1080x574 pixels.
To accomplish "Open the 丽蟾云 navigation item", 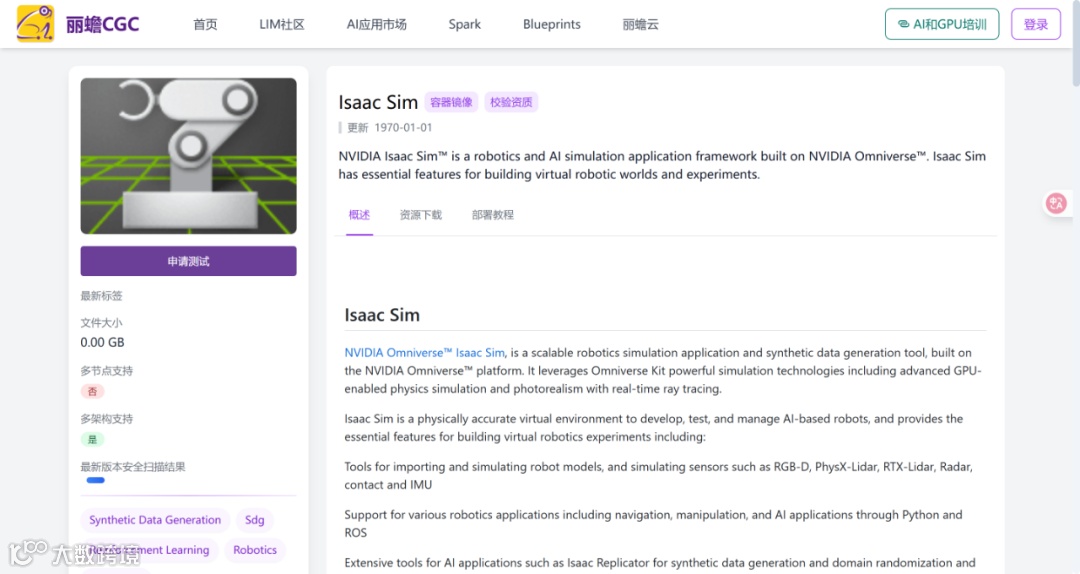I will coord(641,24).
